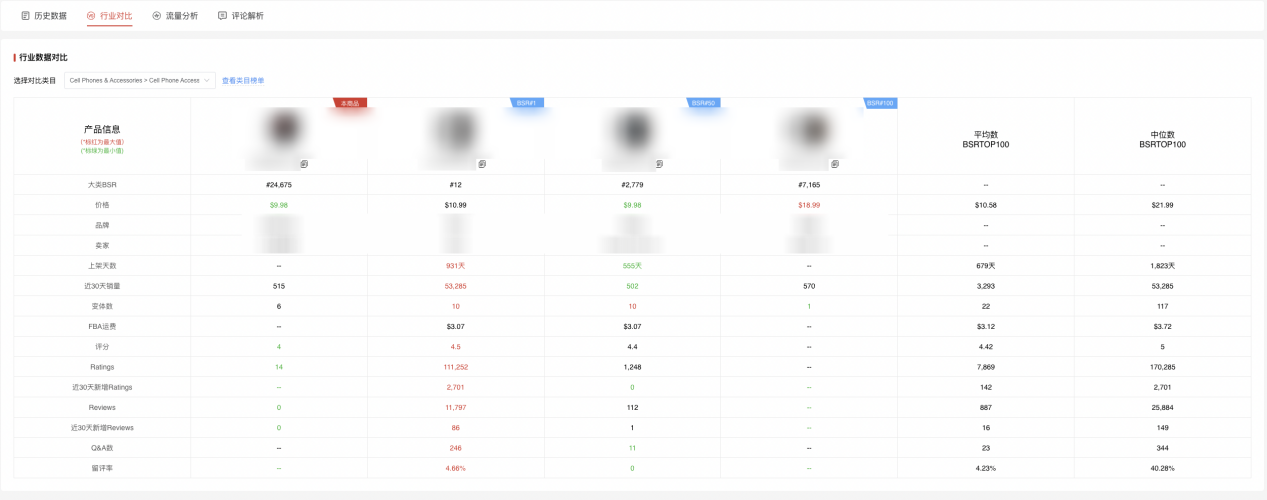Click the 4.66% review rate value
The width and height of the screenshot is (1267, 500).
coord(456,468)
